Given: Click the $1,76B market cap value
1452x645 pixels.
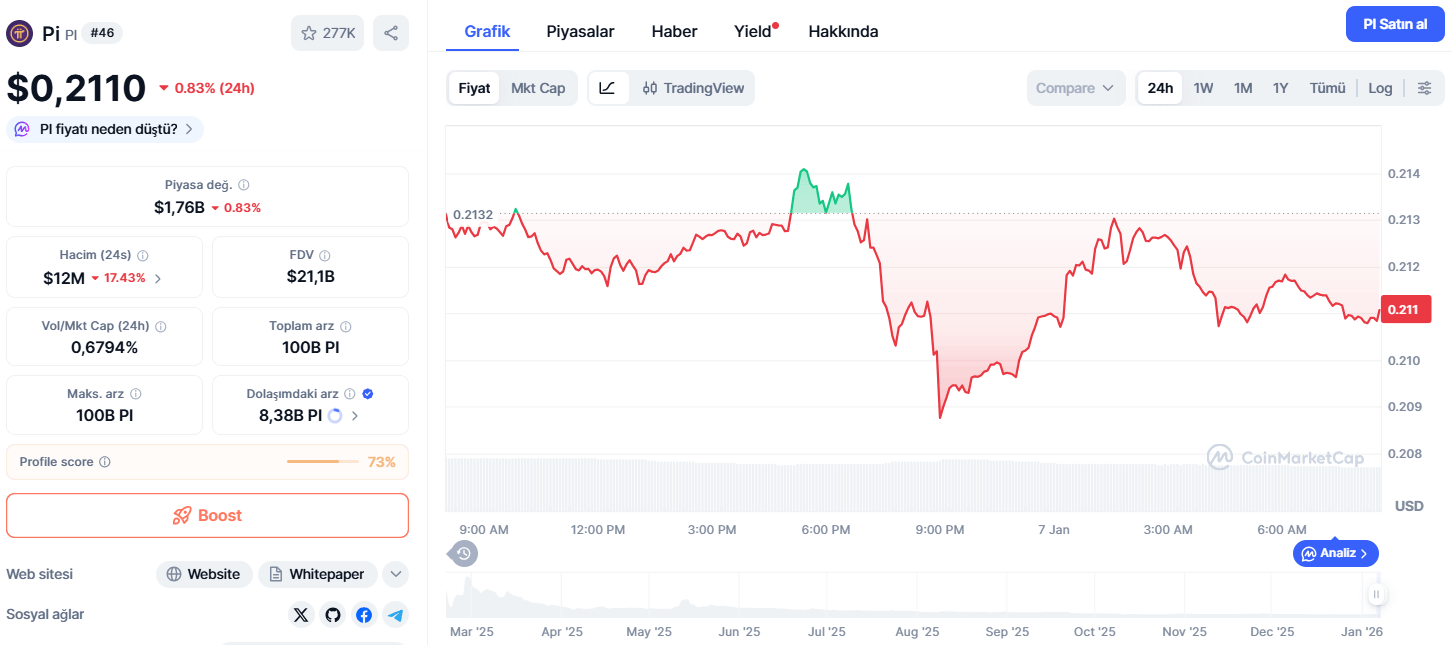Looking at the screenshot, I should tap(179, 207).
